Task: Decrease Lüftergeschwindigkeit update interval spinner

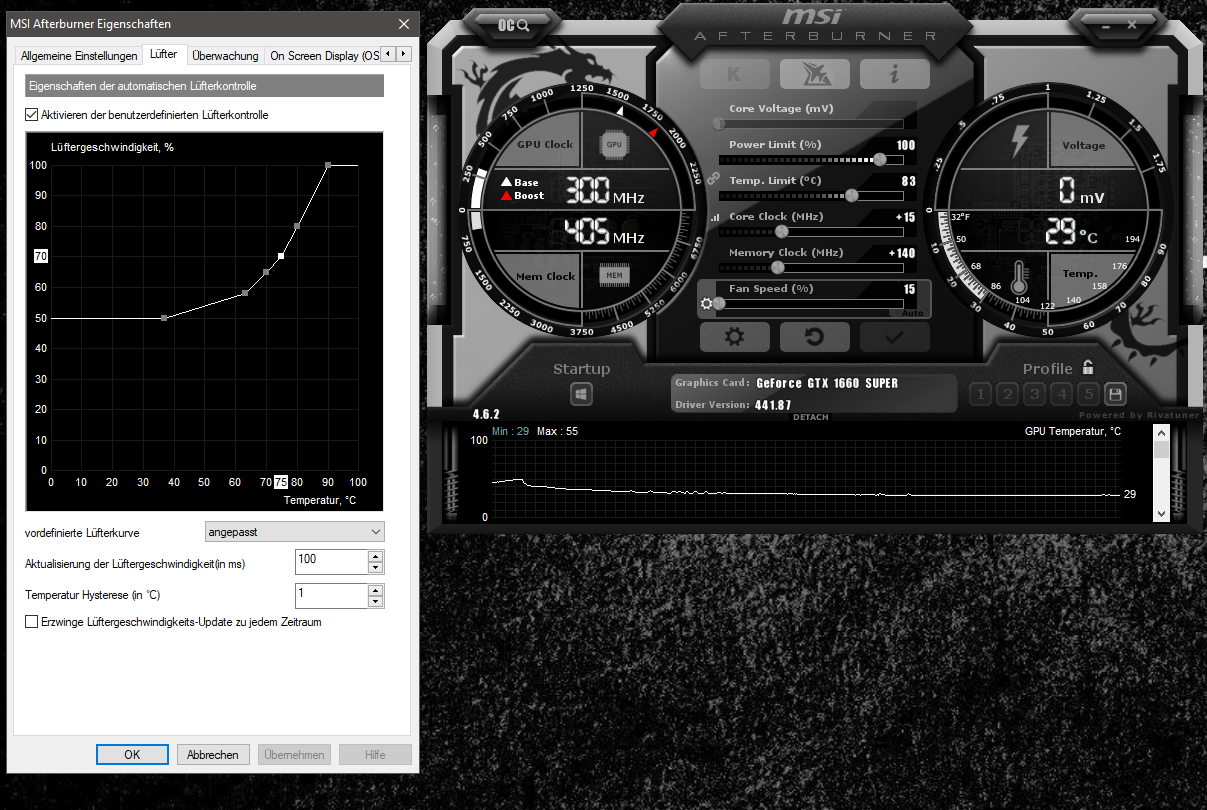Action: coord(375,568)
